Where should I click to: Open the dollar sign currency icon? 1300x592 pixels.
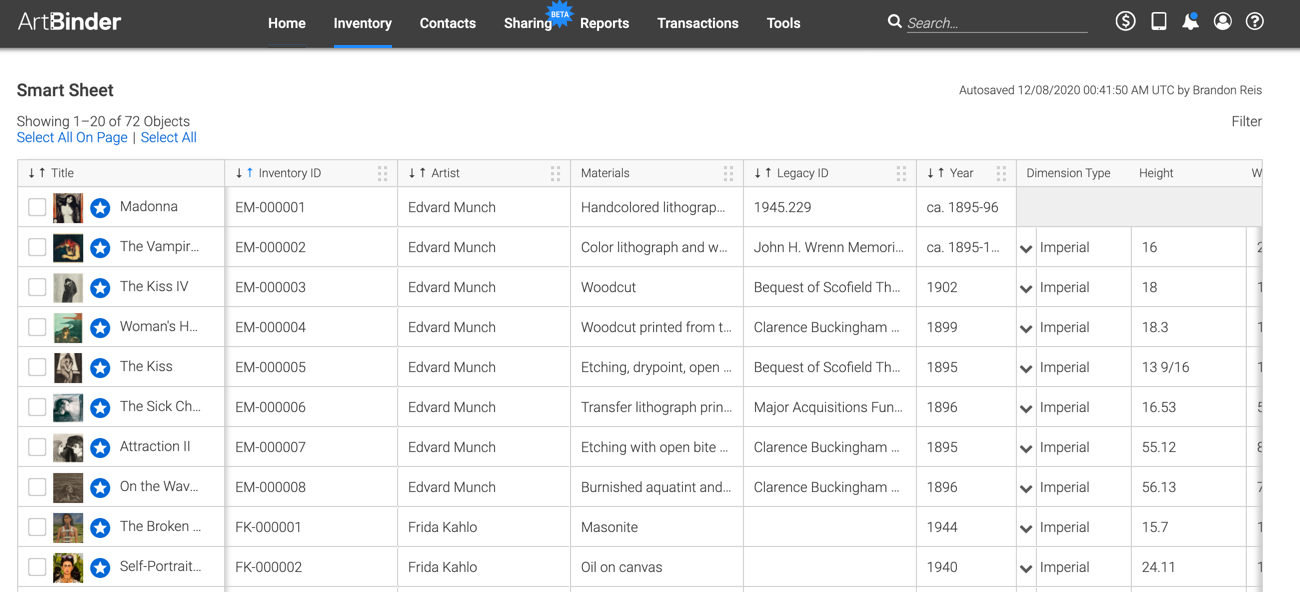pyautogui.click(x=1125, y=21)
